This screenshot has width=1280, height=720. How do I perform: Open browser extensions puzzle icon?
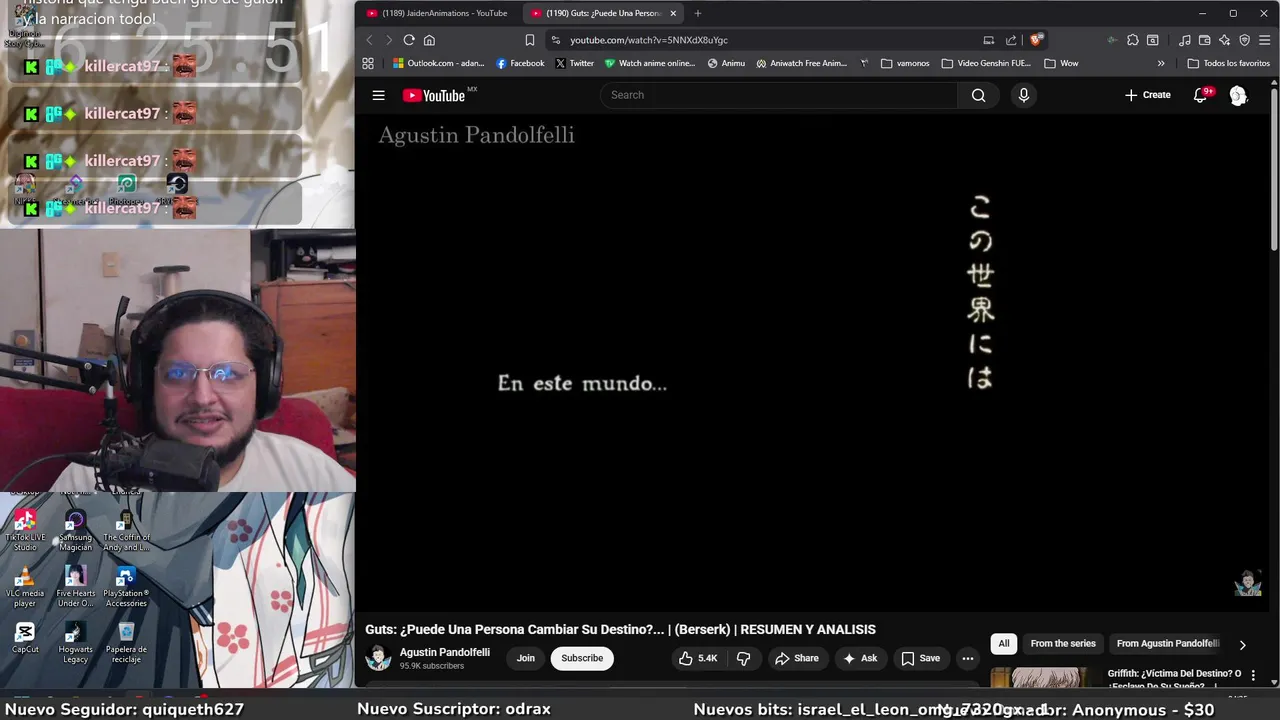(x=1132, y=40)
